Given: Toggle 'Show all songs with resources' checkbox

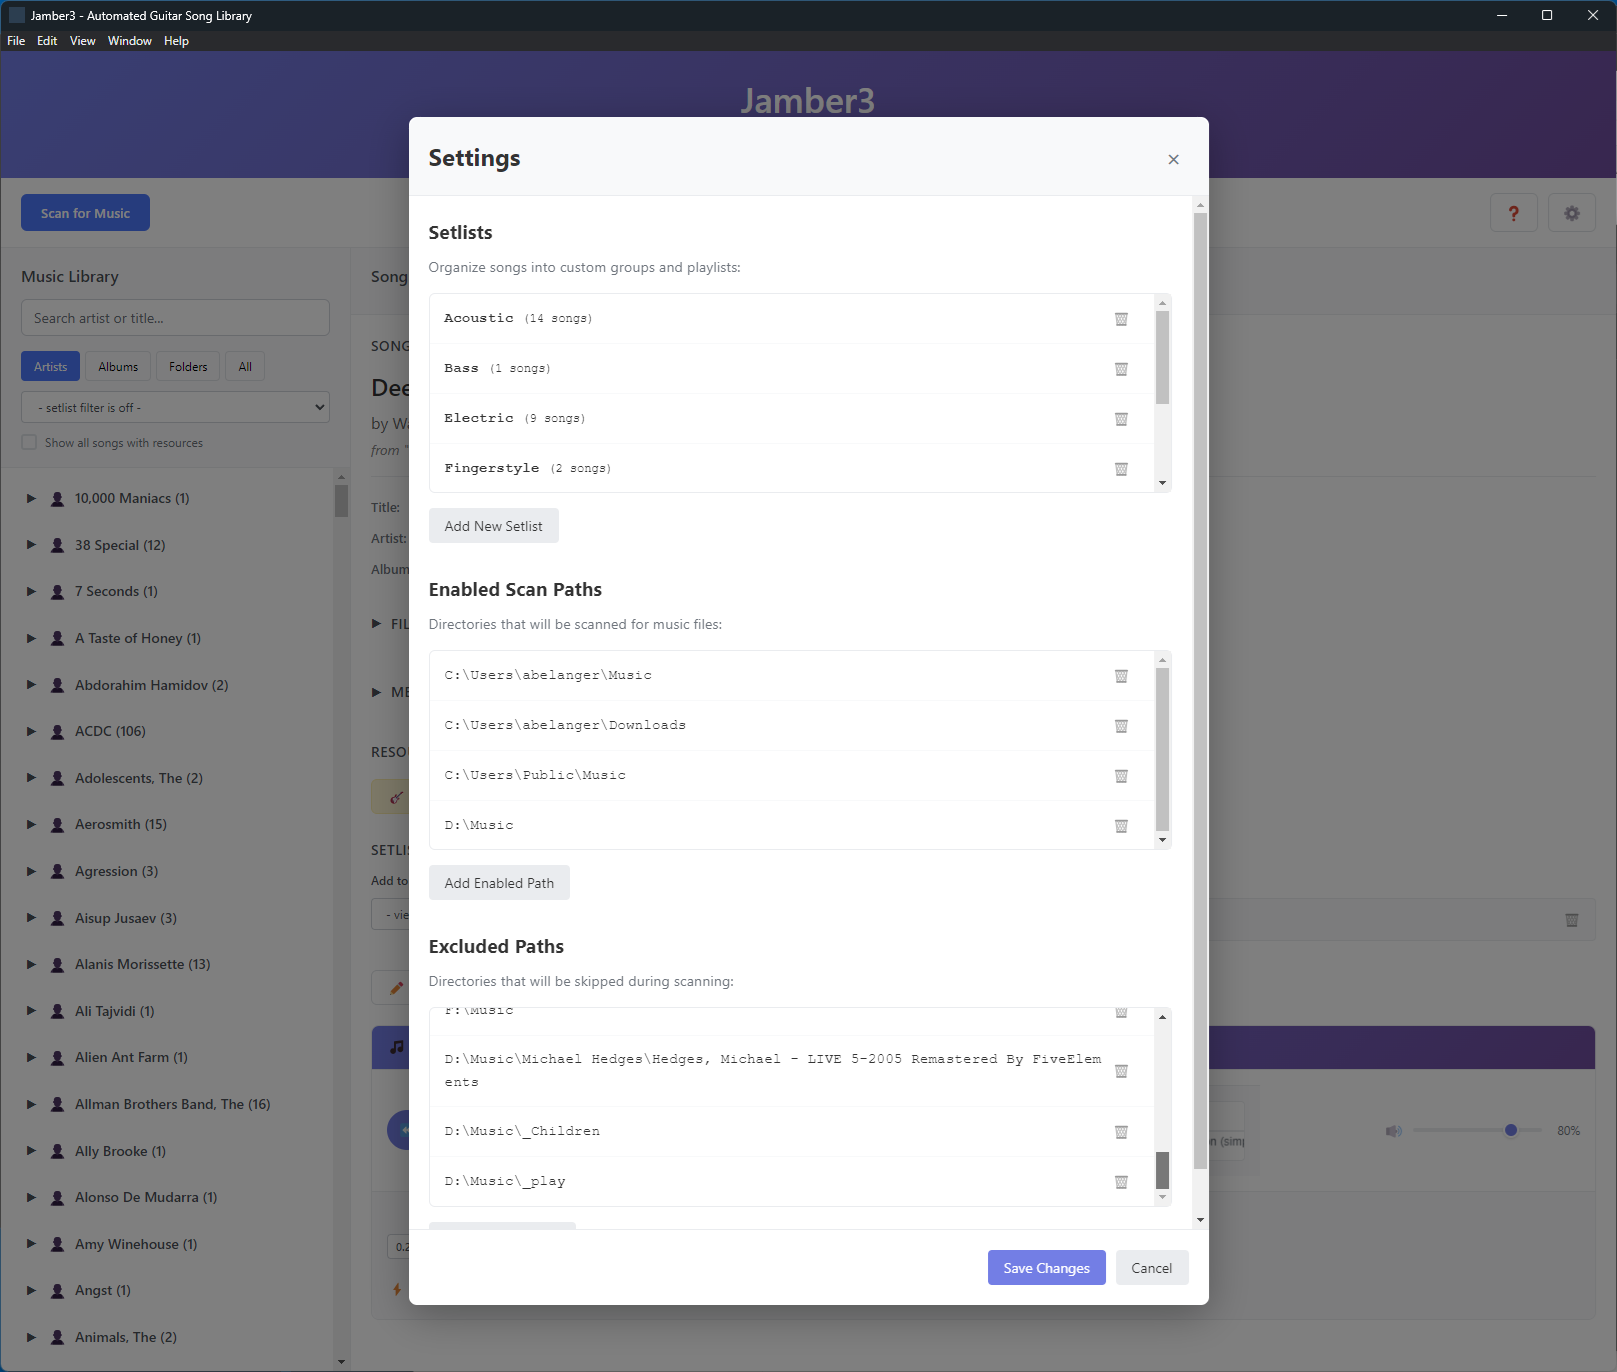Looking at the screenshot, I should (x=29, y=443).
